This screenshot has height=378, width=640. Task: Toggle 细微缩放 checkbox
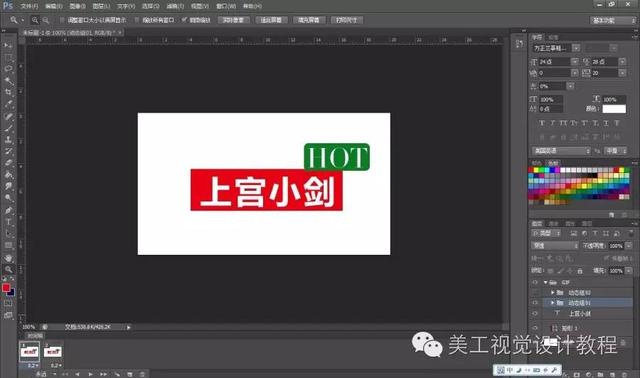pyautogui.click(x=184, y=20)
